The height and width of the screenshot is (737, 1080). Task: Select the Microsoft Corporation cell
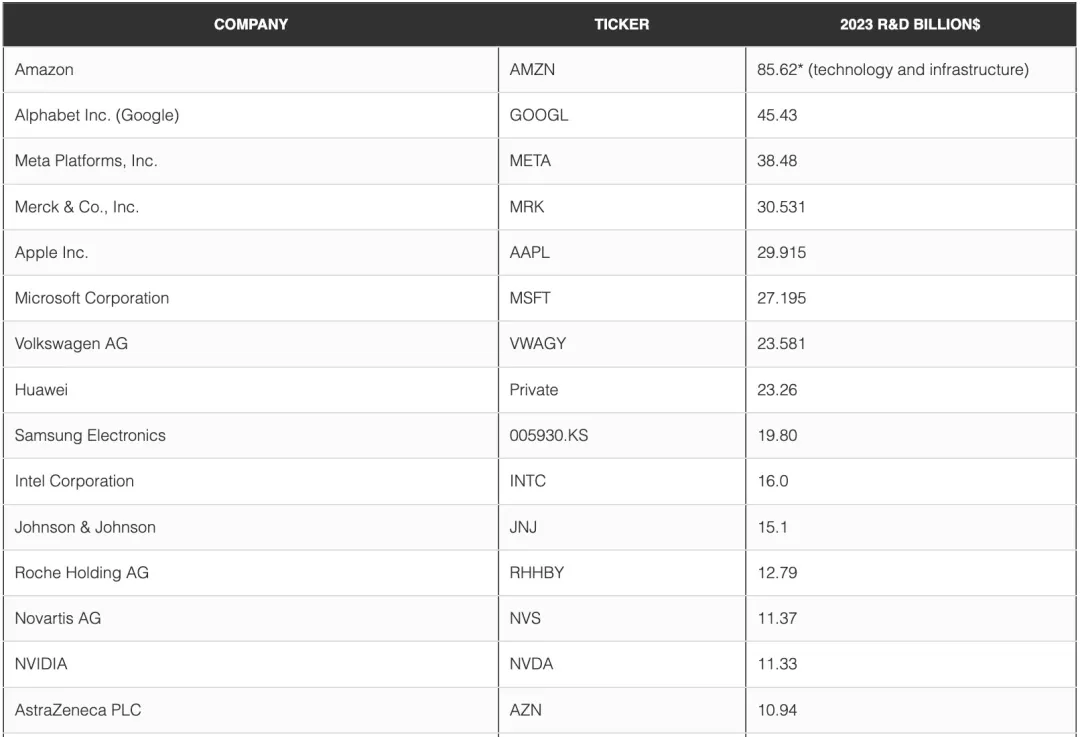(x=251, y=298)
